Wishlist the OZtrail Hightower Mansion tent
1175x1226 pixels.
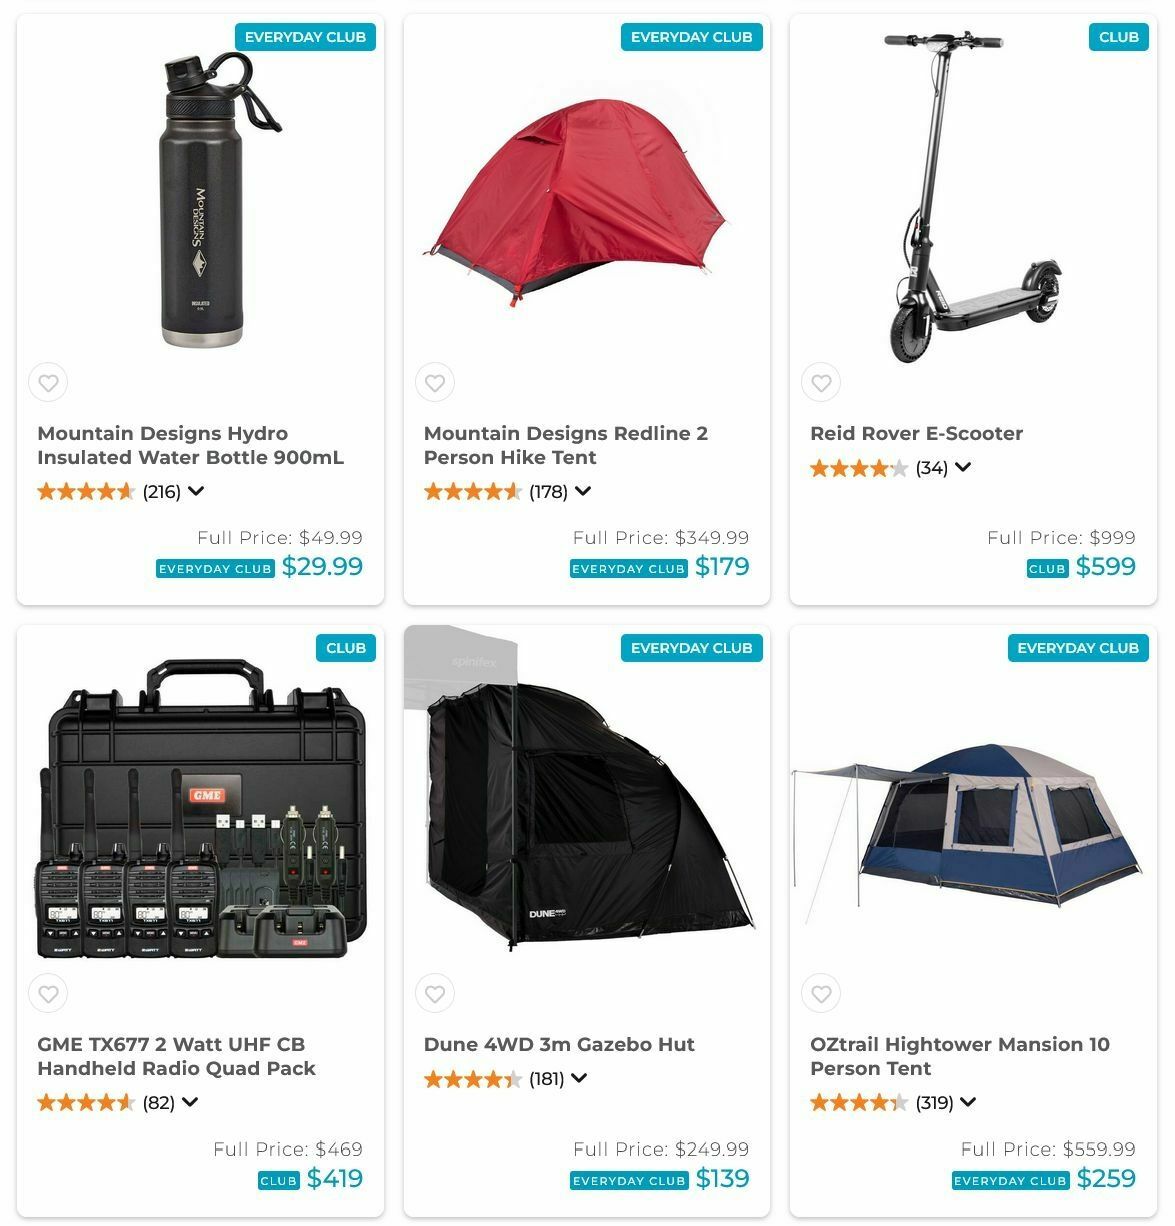[x=821, y=993]
